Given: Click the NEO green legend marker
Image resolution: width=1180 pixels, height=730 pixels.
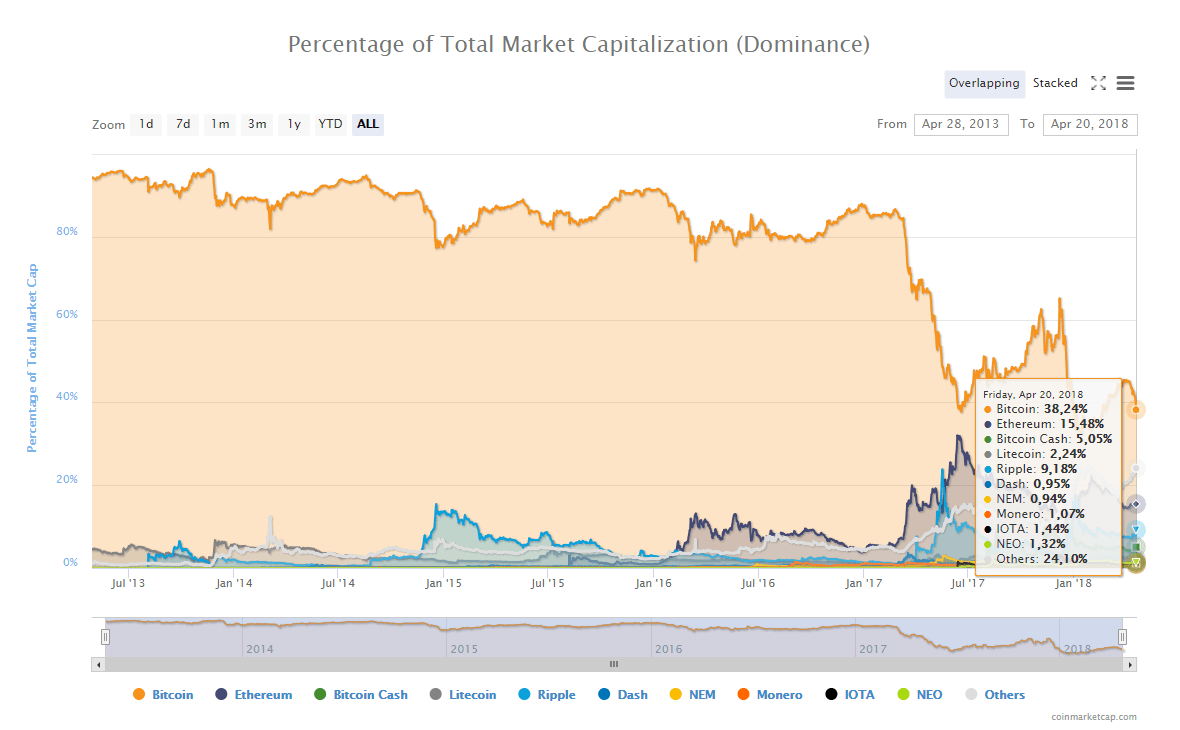Looking at the screenshot, I should click(x=903, y=695).
